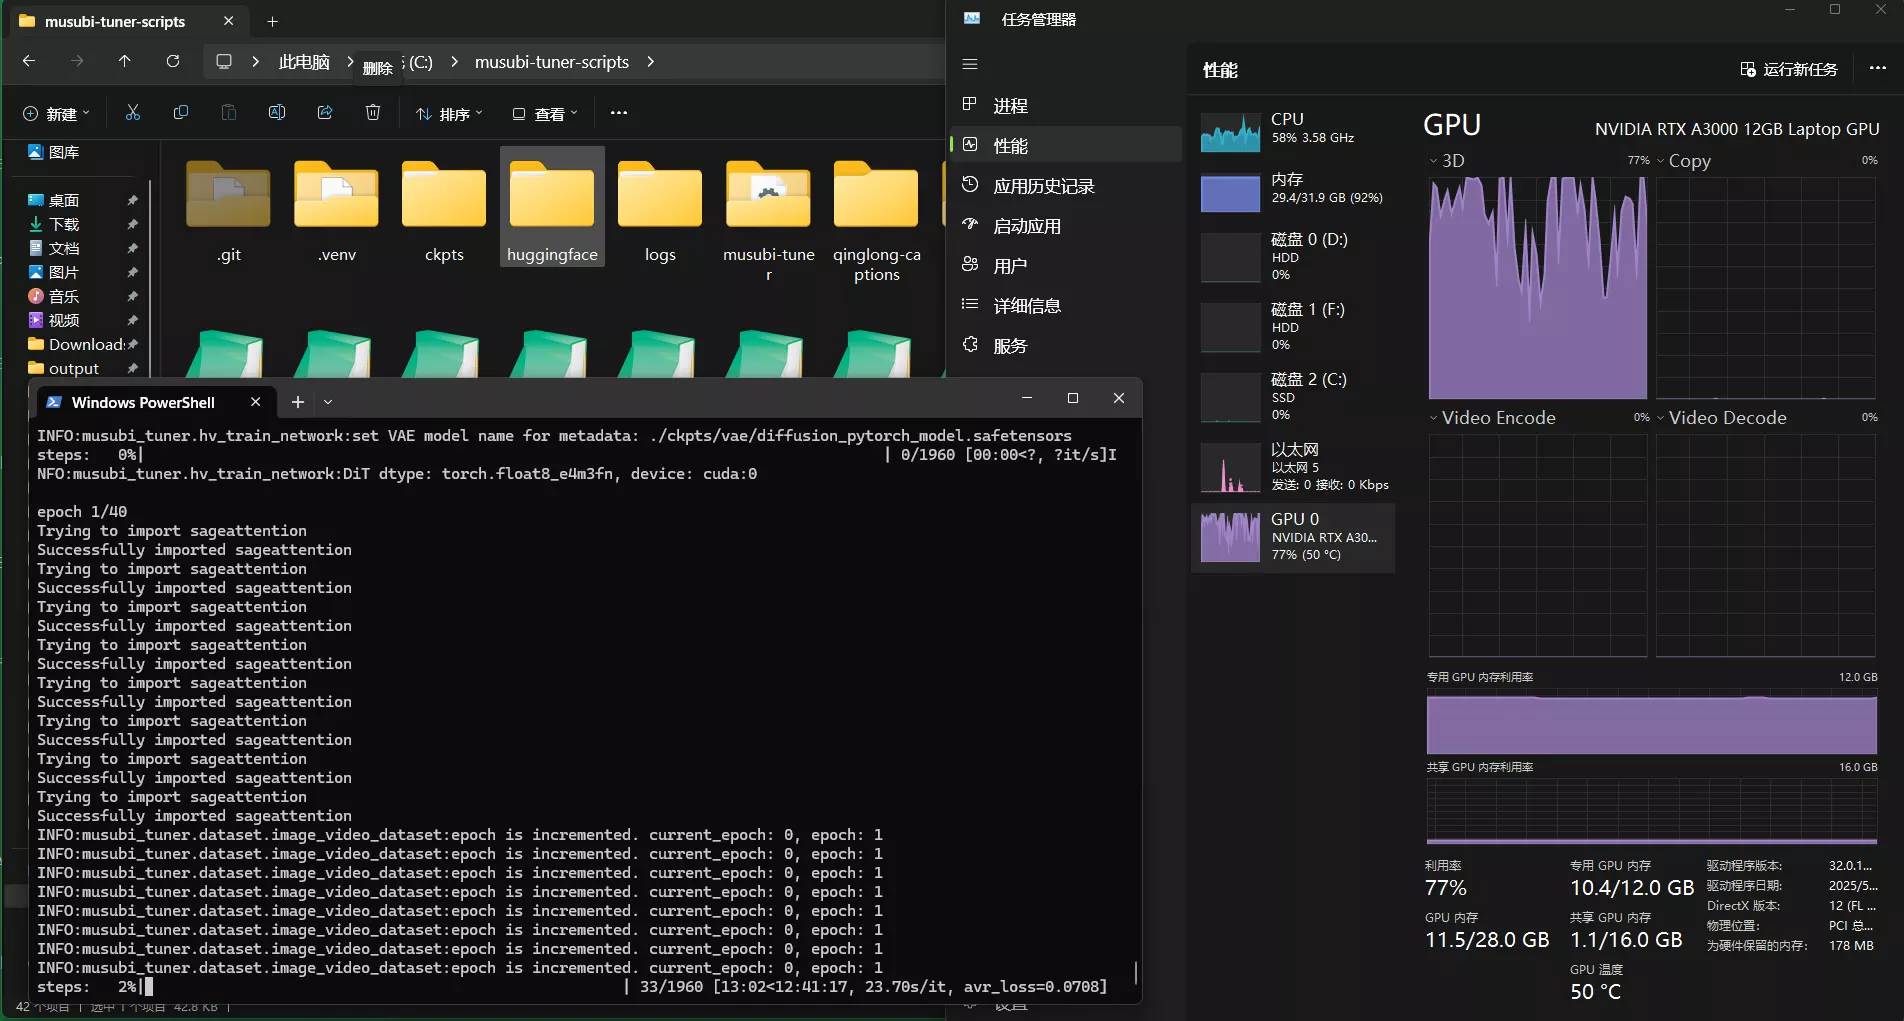1904x1021 pixels.
Task: Click the Copy icon in Explorer toolbar
Action: click(x=181, y=113)
